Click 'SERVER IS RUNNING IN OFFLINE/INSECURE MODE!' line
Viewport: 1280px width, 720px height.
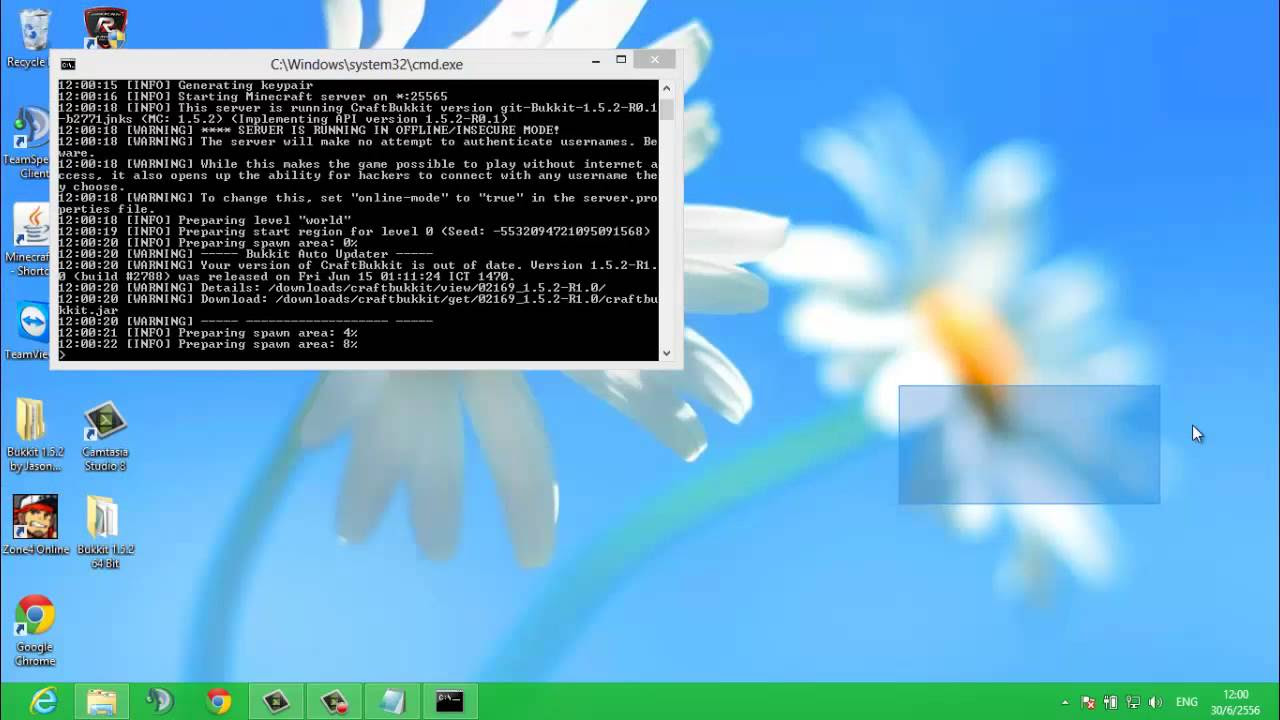pos(309,130)
